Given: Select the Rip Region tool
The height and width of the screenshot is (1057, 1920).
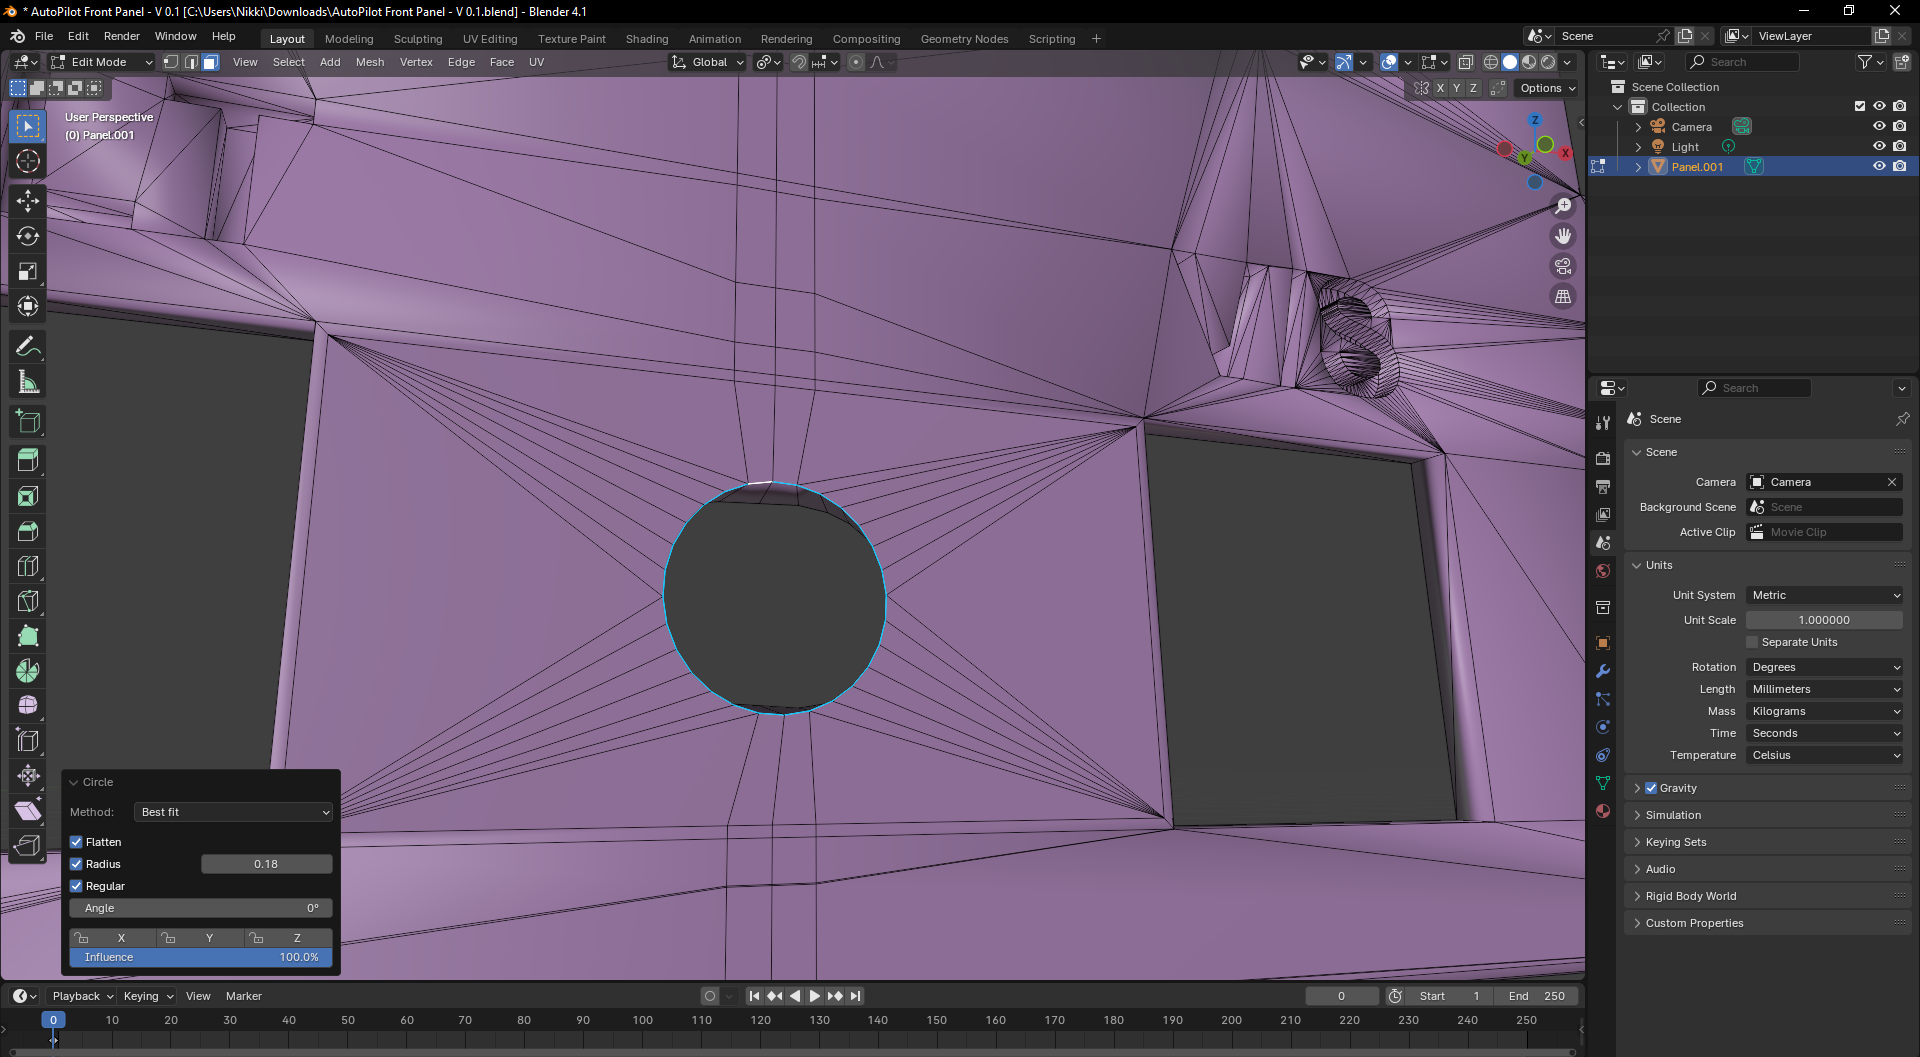Looking at the screenshot, I should click(x=28, y=846).
